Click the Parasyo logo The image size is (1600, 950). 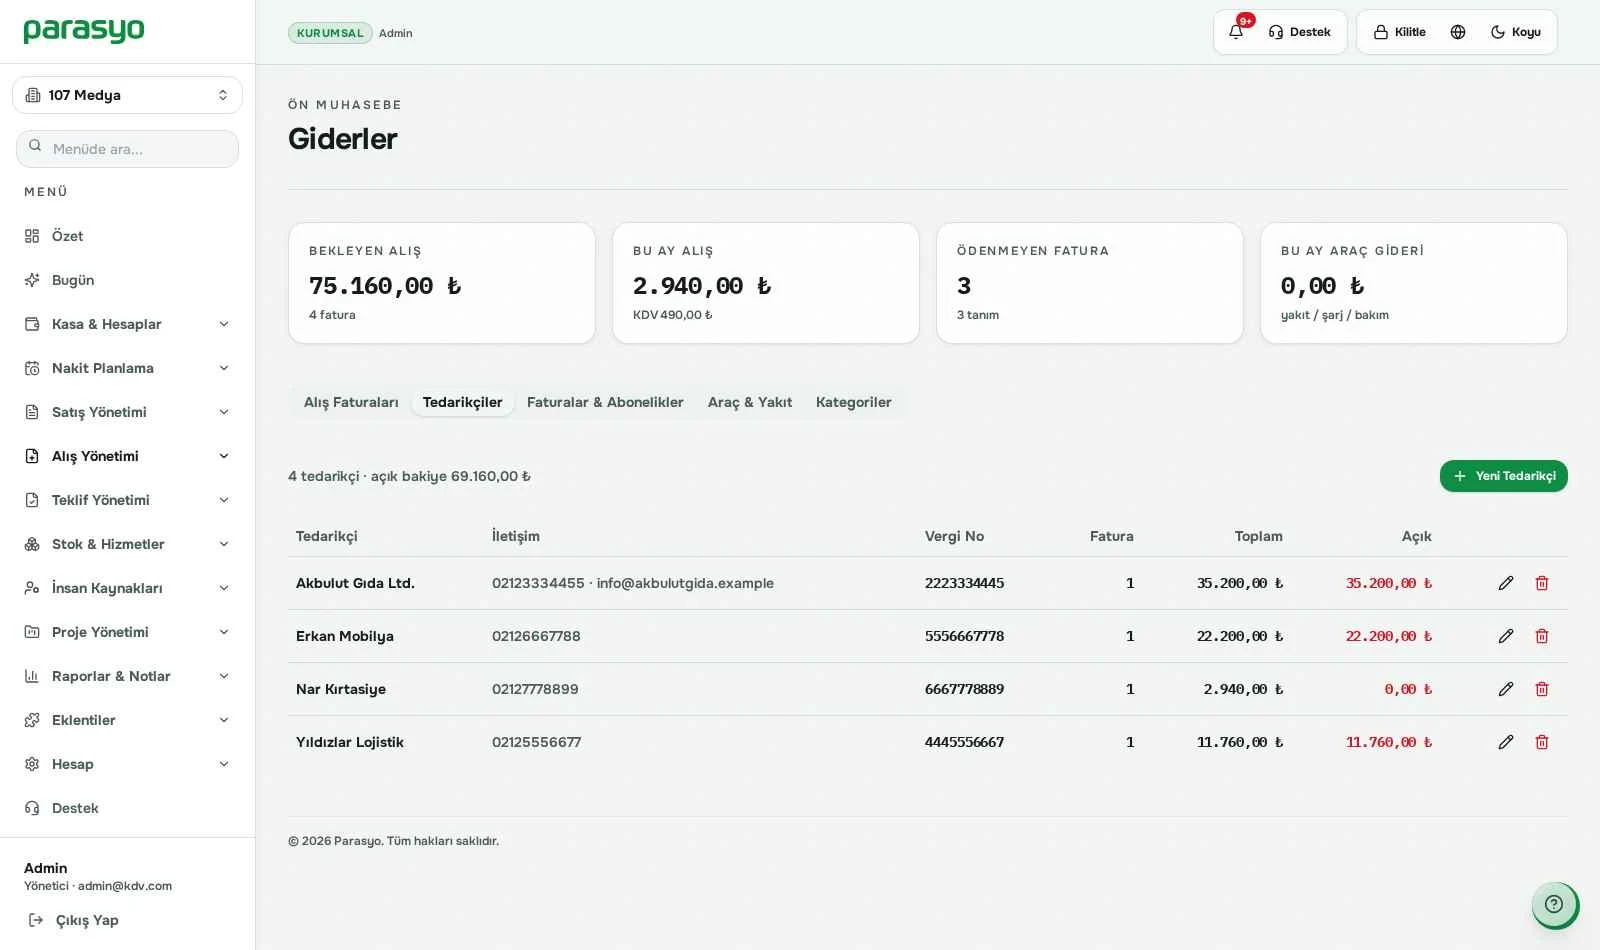tap(84, 31)
